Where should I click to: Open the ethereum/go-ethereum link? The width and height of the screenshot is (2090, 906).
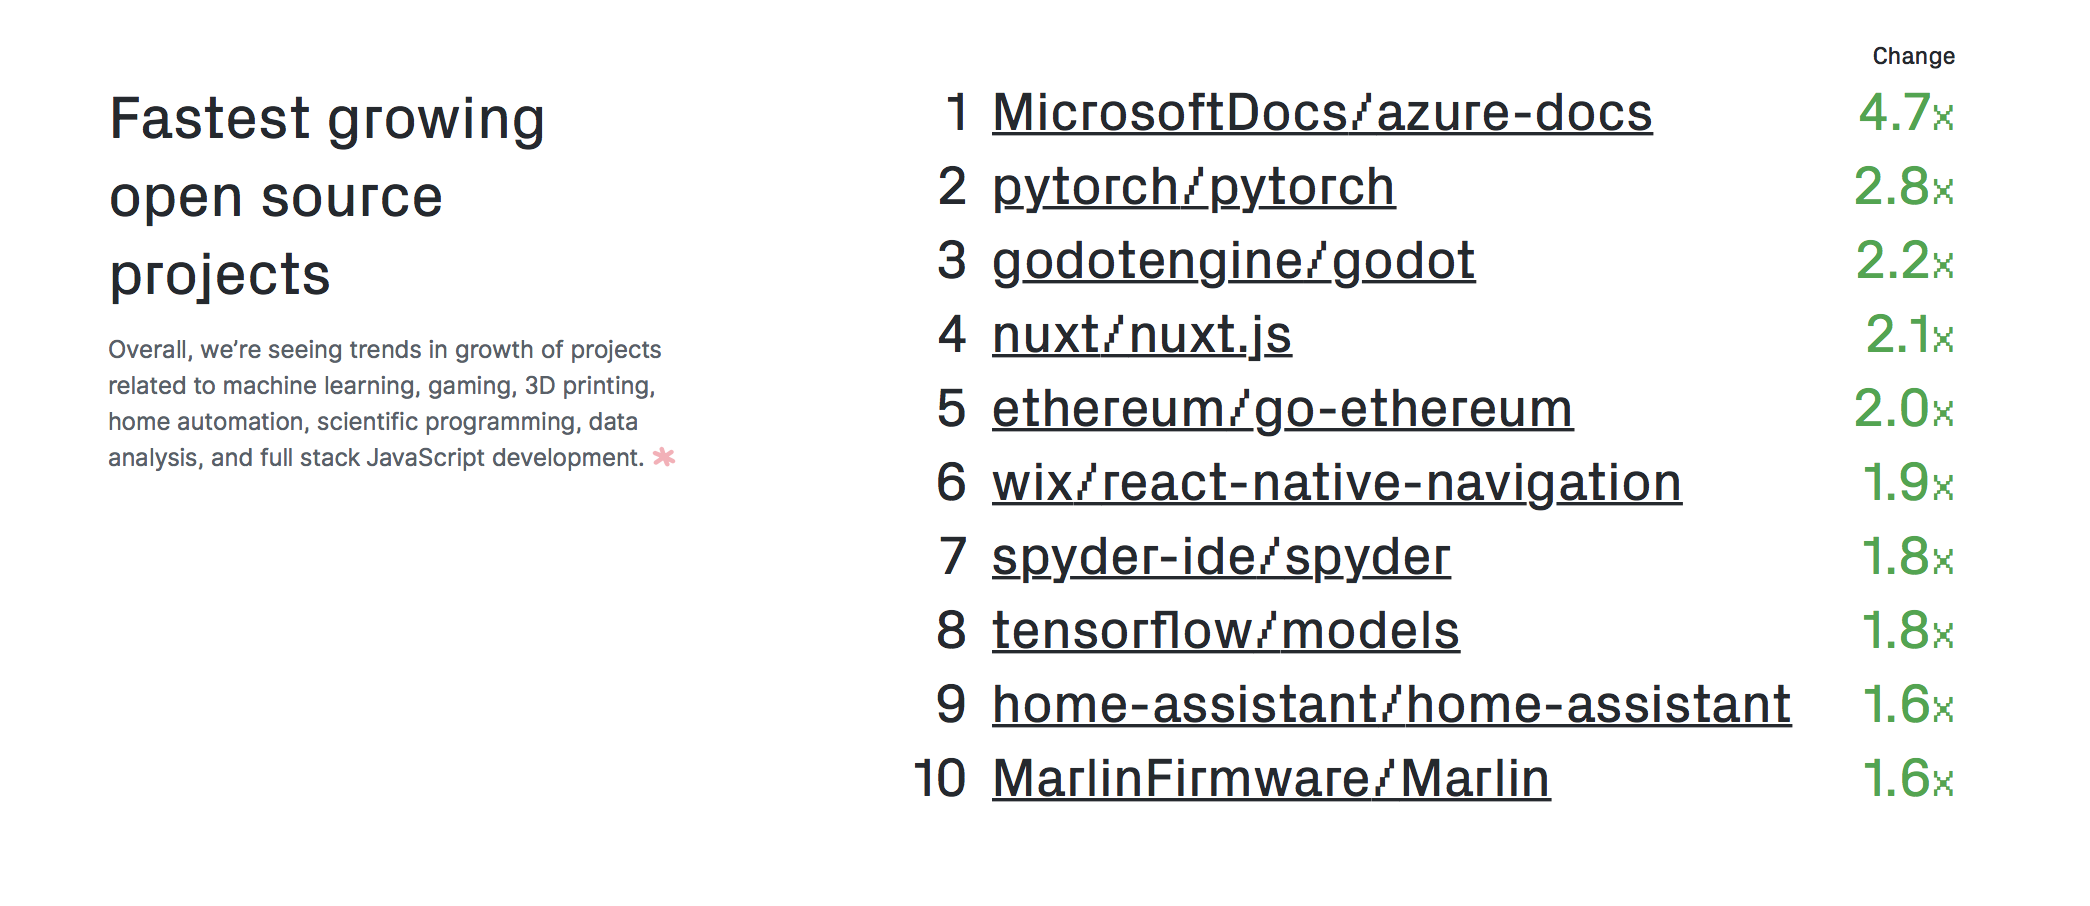pos(1282,409)
